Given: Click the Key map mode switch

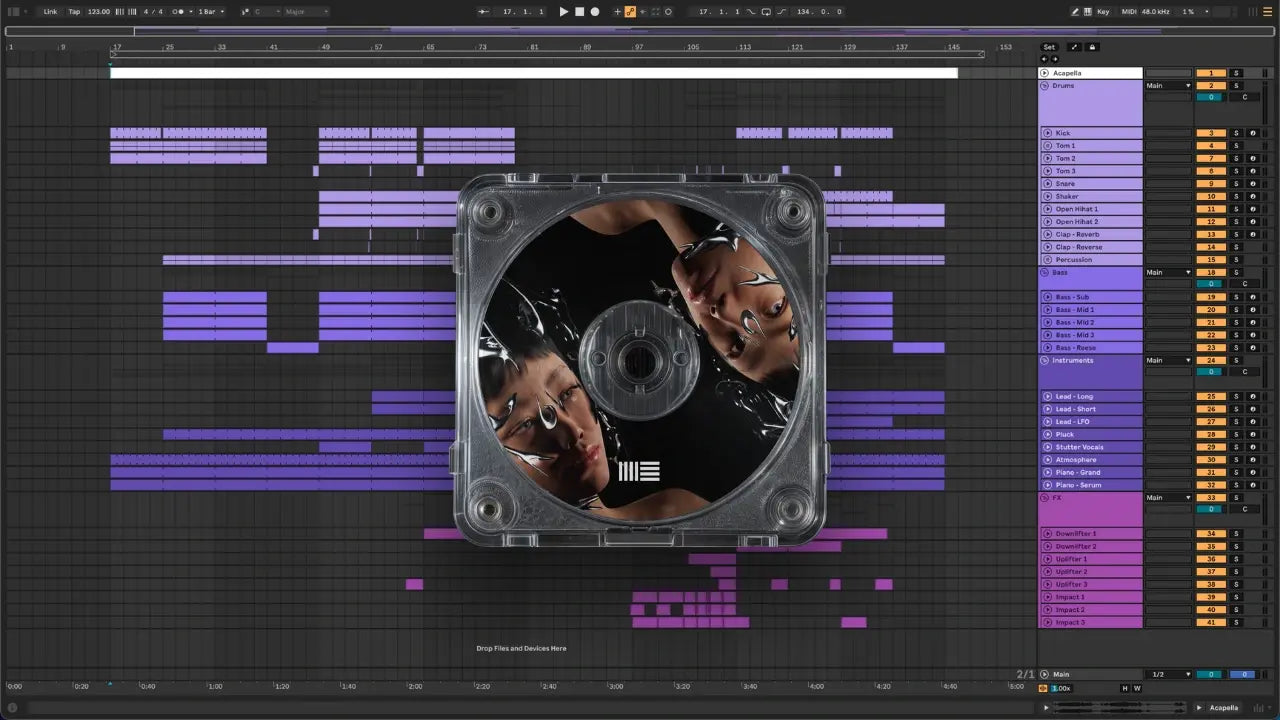Looking at the screenshot, I should coord(1103,12).
